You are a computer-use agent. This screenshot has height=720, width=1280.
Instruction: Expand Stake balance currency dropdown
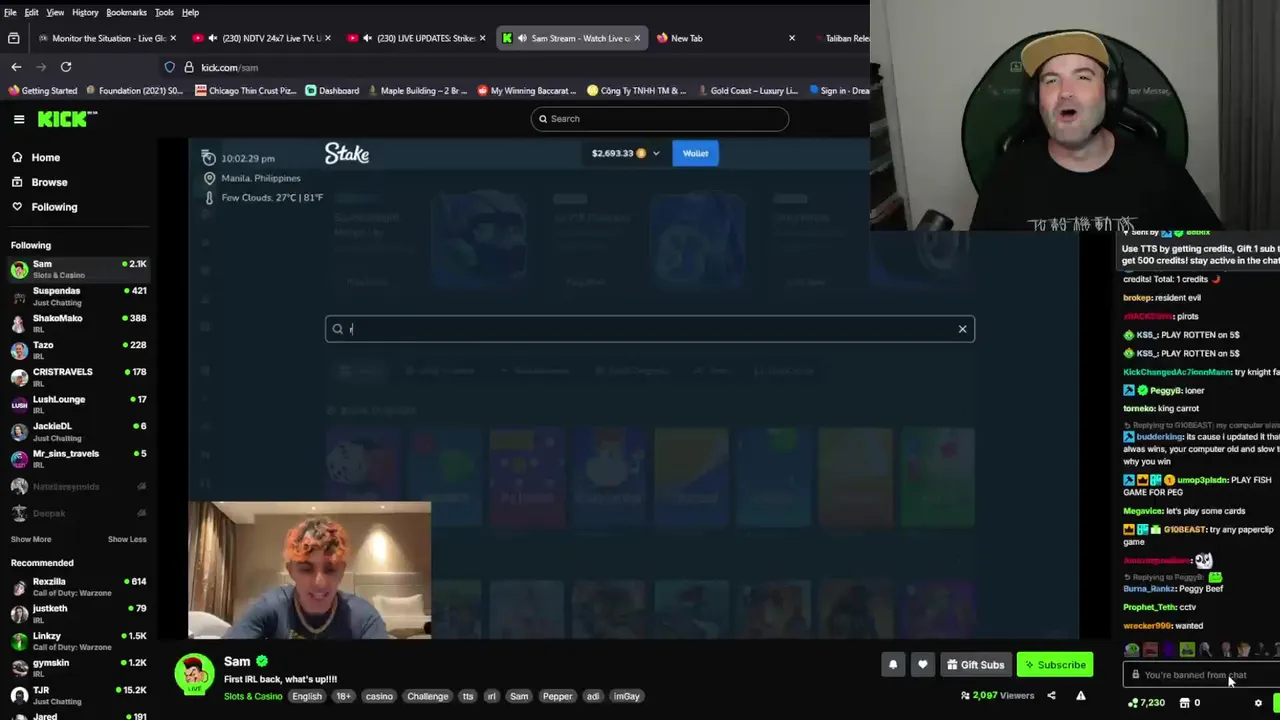656,154
